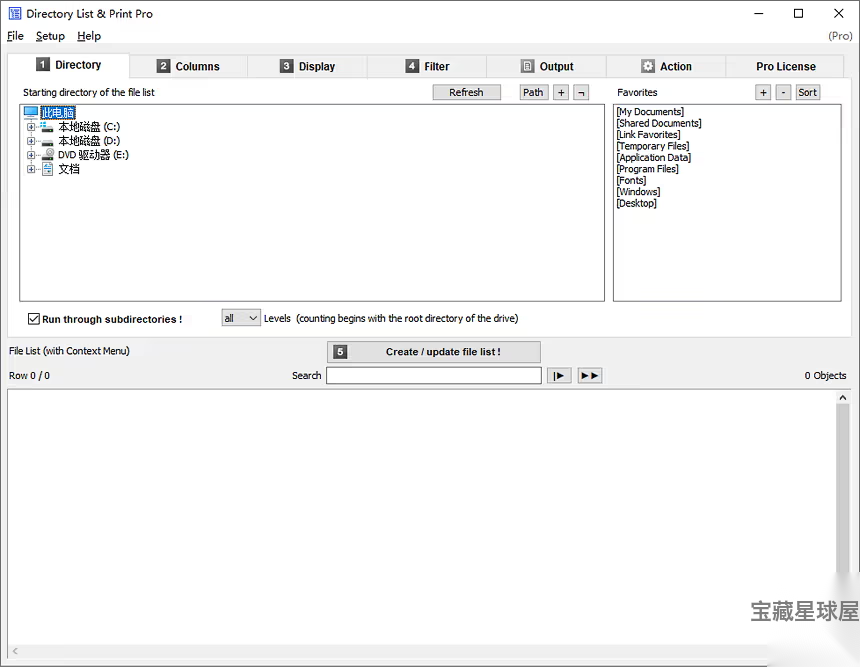
Task: Select [Shared Documents] favorite
Action: pyautogui.click(x=659, y=123)
